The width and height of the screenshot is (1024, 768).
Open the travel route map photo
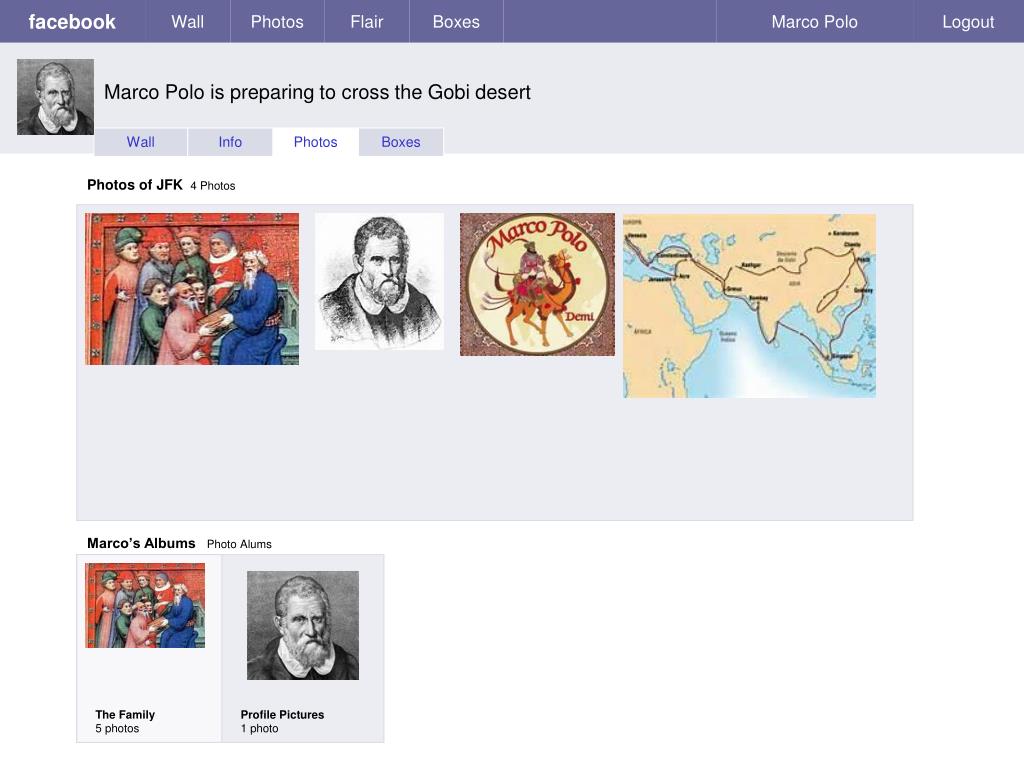[x=749, y=306]
